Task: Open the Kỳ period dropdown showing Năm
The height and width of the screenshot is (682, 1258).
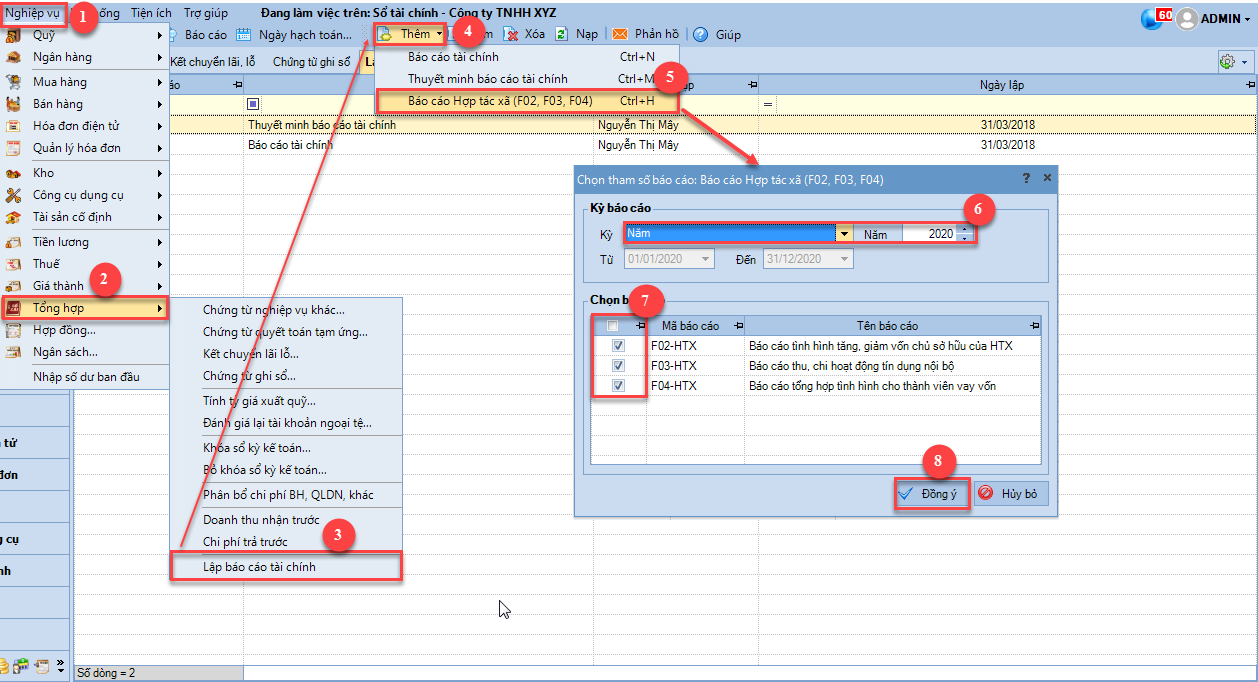Action: pyautogui.click(x=845, y=234)
